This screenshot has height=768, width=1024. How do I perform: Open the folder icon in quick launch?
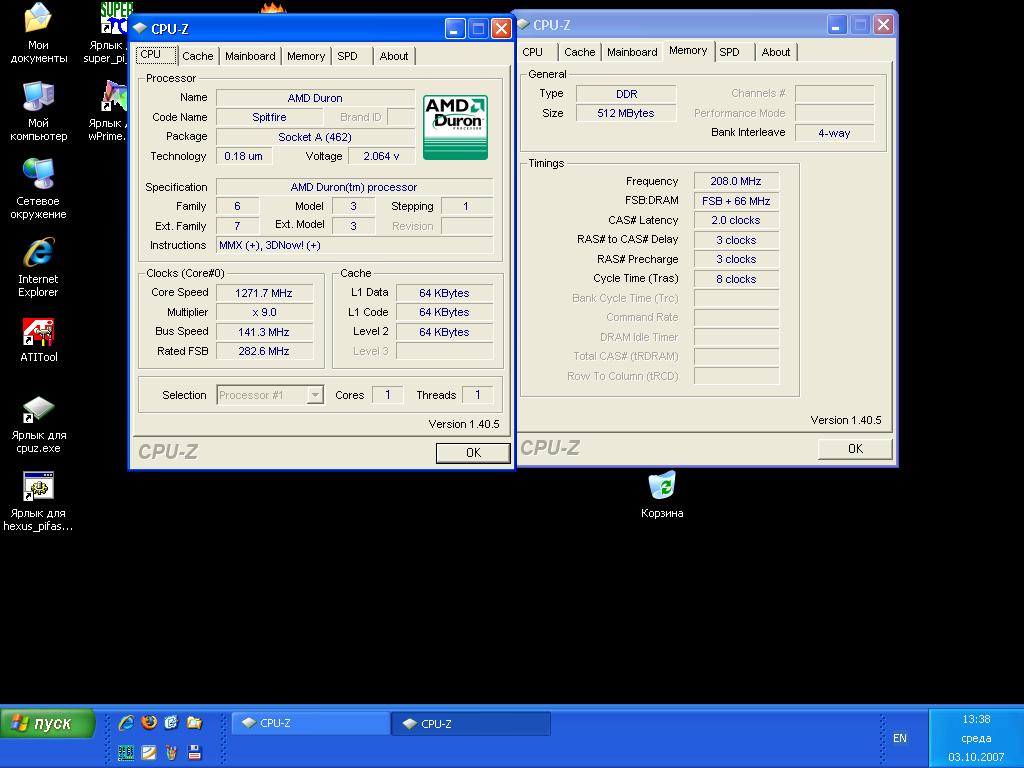click(x=194, y=722)
